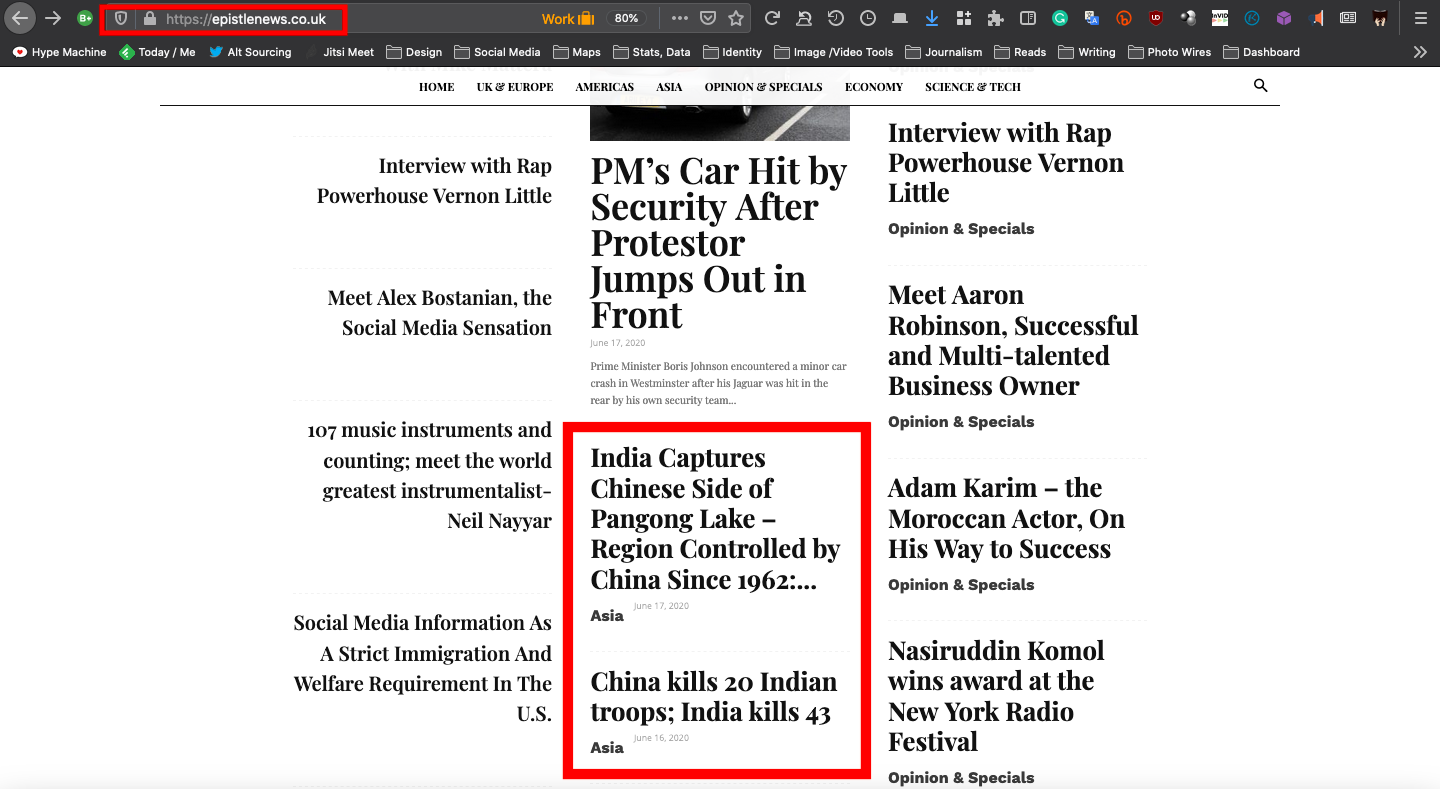
Task: Reload the page with the refresh icon
Action: tap(772, 18)
